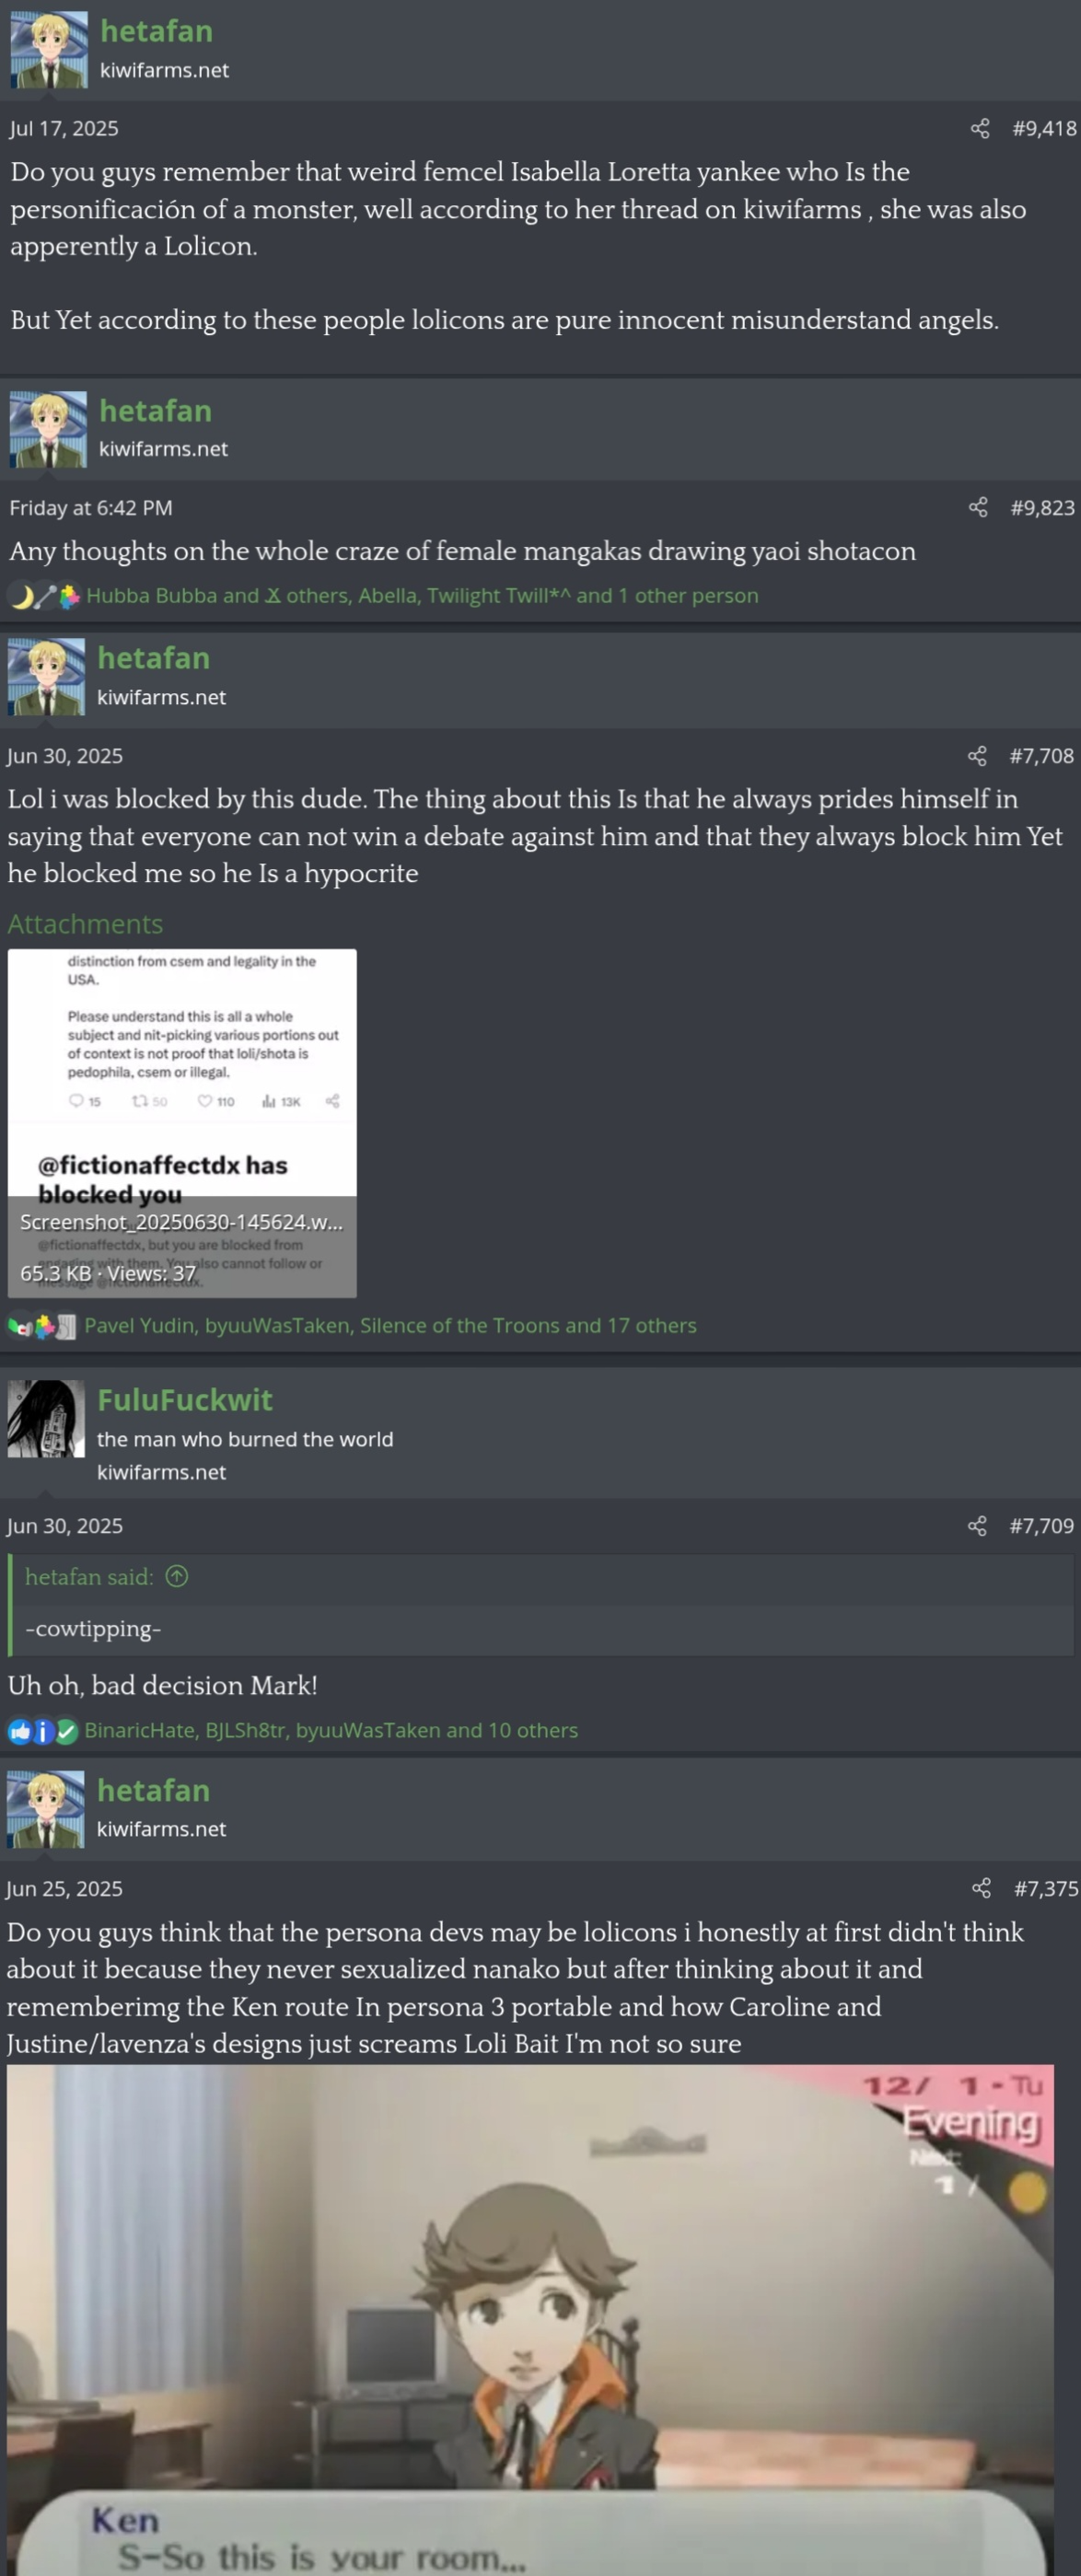
Task: Open the post number #9,418 permalink
Action: click(x=1044, y=128)
